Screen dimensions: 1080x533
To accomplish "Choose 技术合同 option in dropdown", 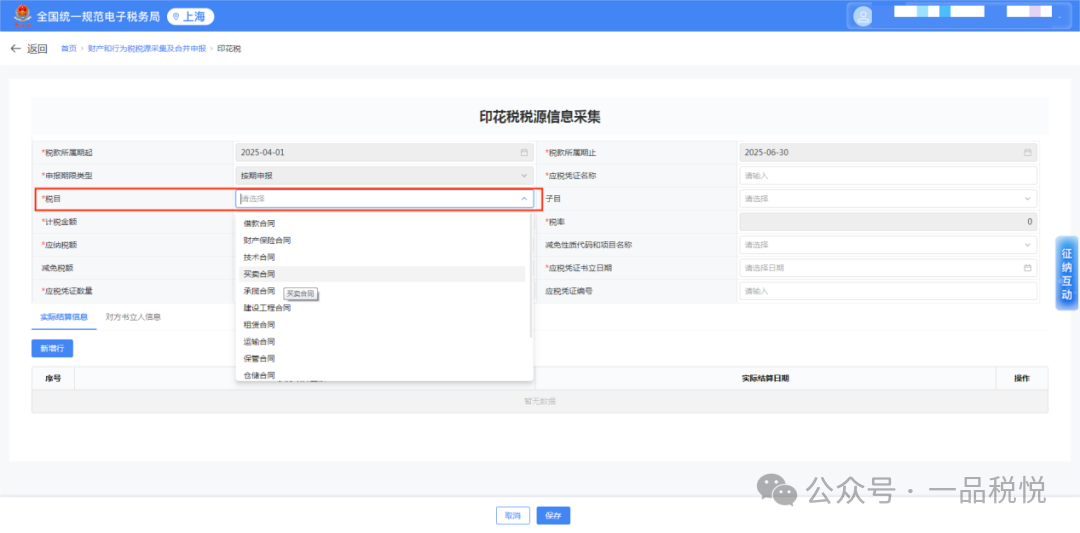I will tap(260, 257).
